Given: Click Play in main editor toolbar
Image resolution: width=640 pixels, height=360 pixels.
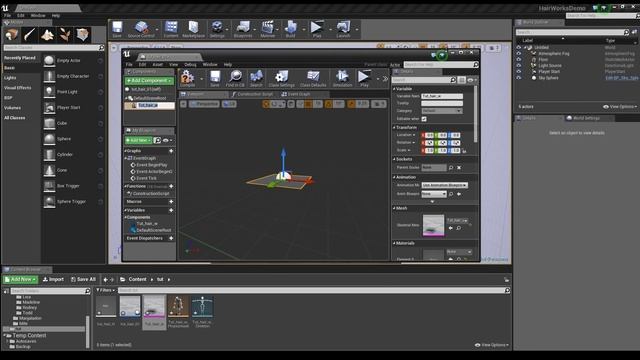Looking at the screenshot, I should (x=317, y=29).
